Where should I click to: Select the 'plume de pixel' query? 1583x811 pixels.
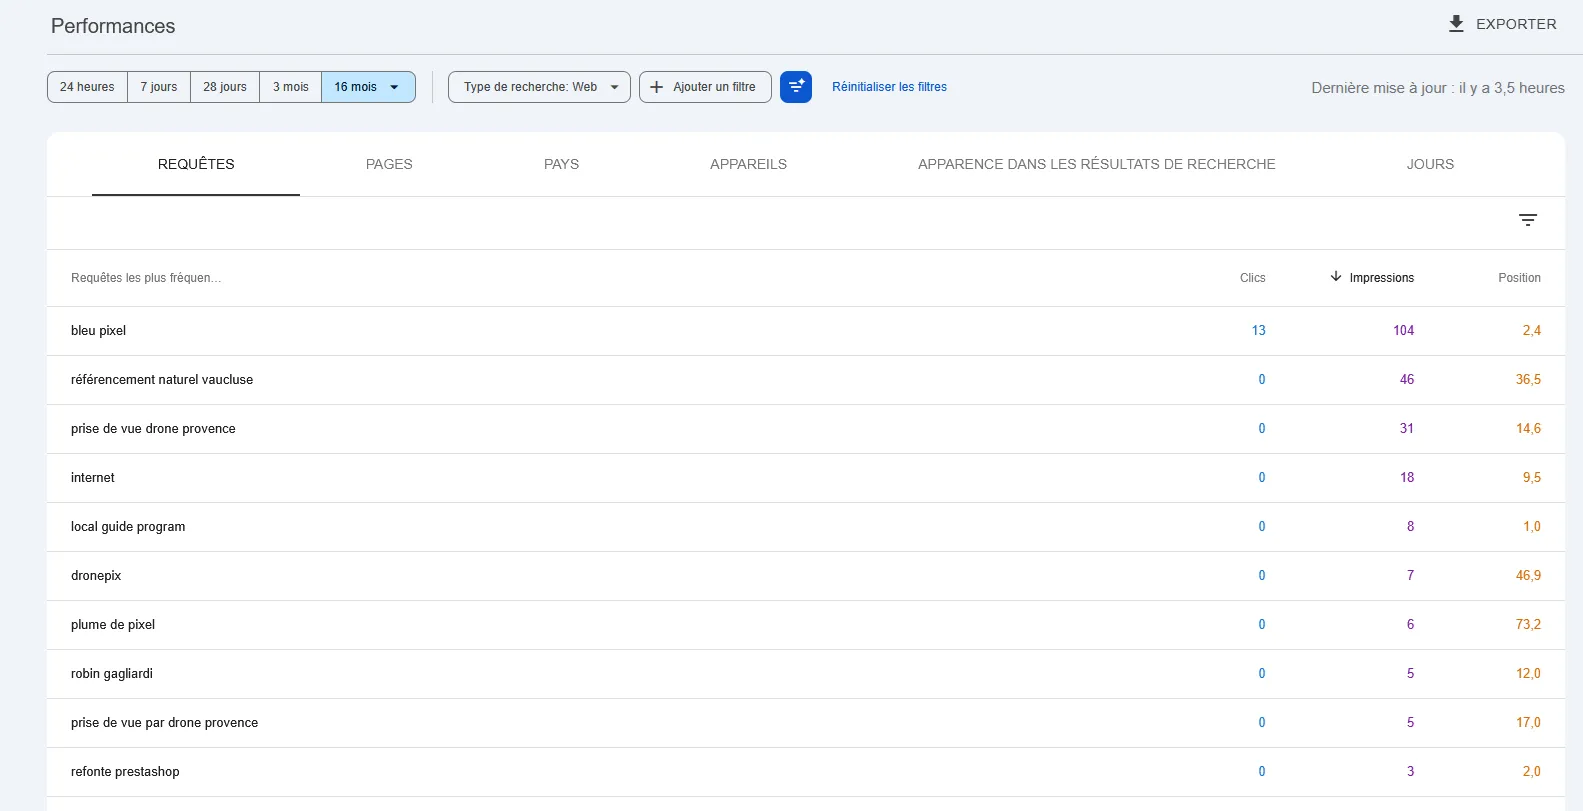tap(805, 625)
